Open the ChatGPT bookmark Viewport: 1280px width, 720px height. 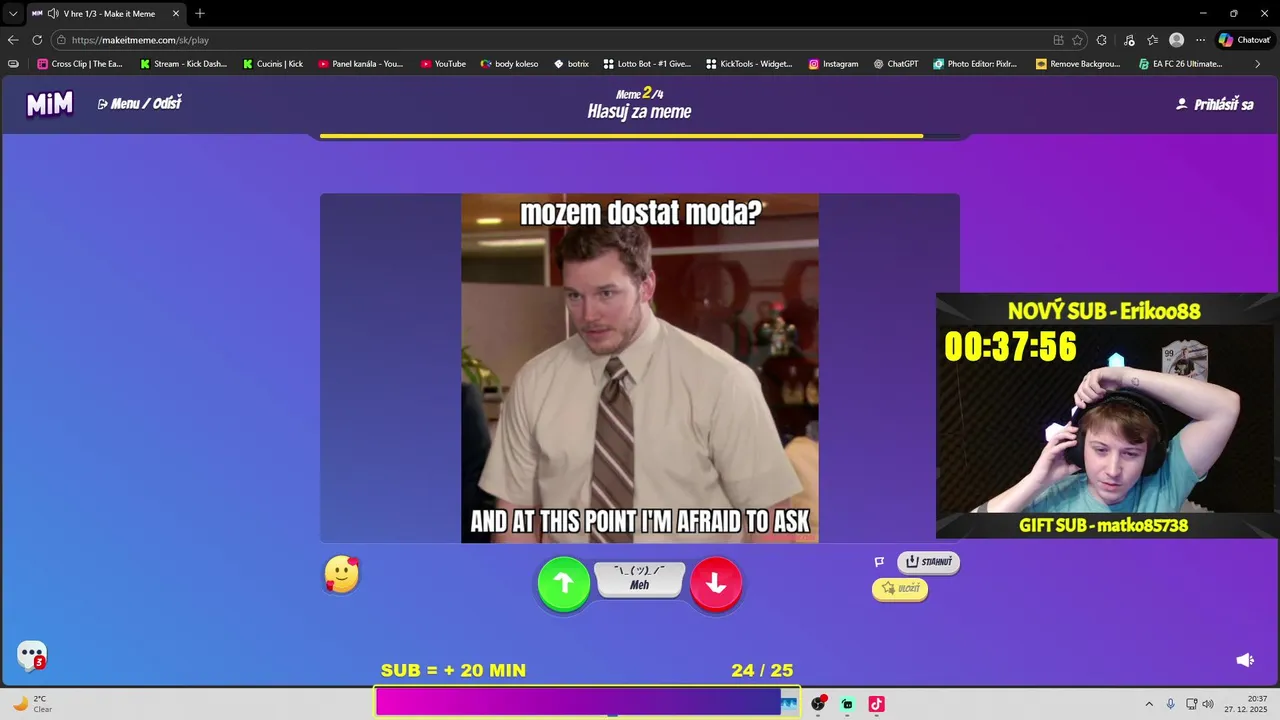tap(896, 64)
